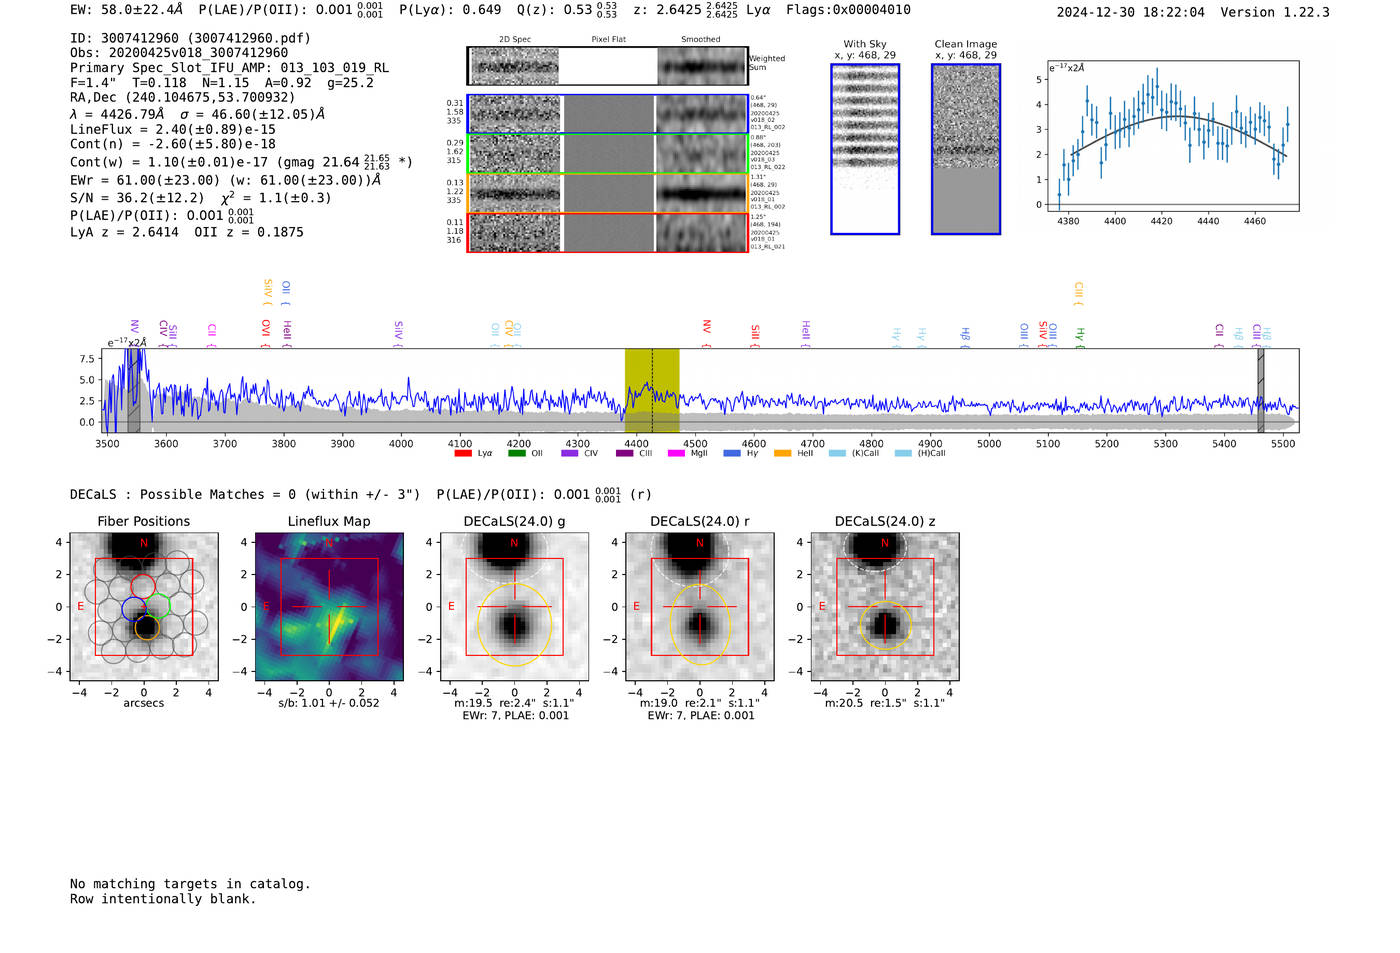Click the 's/b: 1.01 +/- 0.052' caption
The width and height of the screenshot is (1400, 953).
(329, 703)
